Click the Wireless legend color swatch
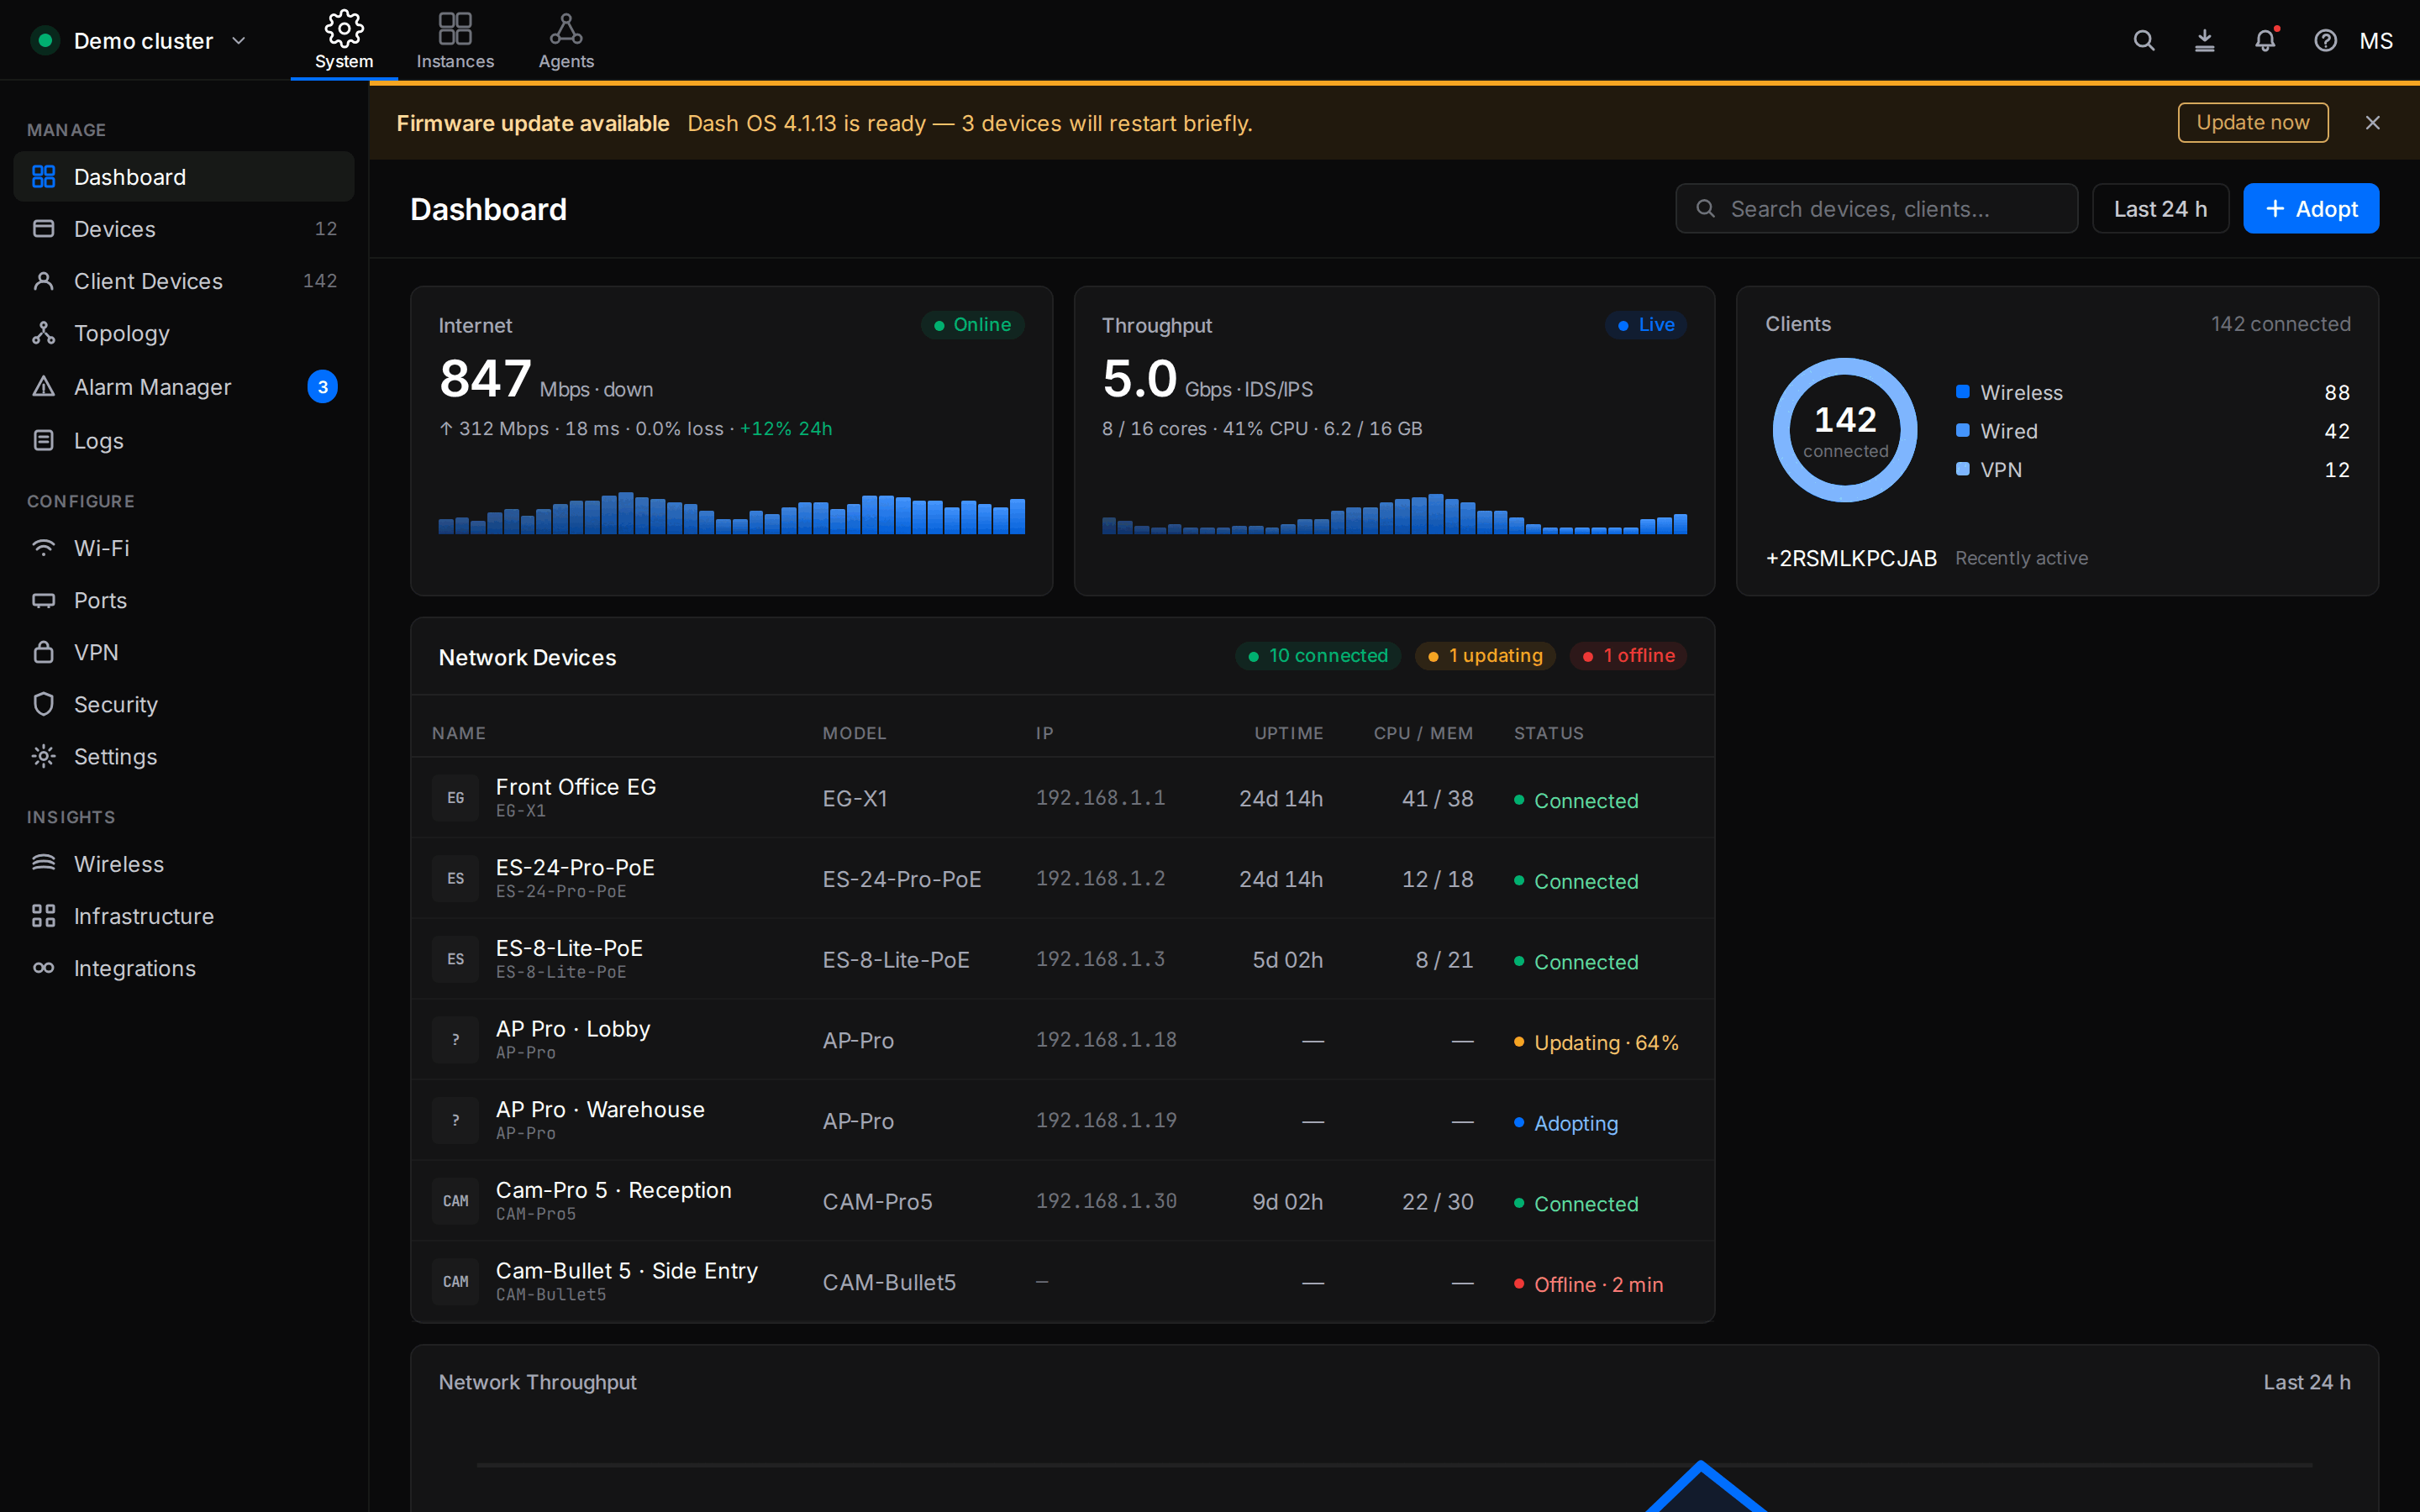This screenshot has width=2420, height=1512. point(1962,392)
